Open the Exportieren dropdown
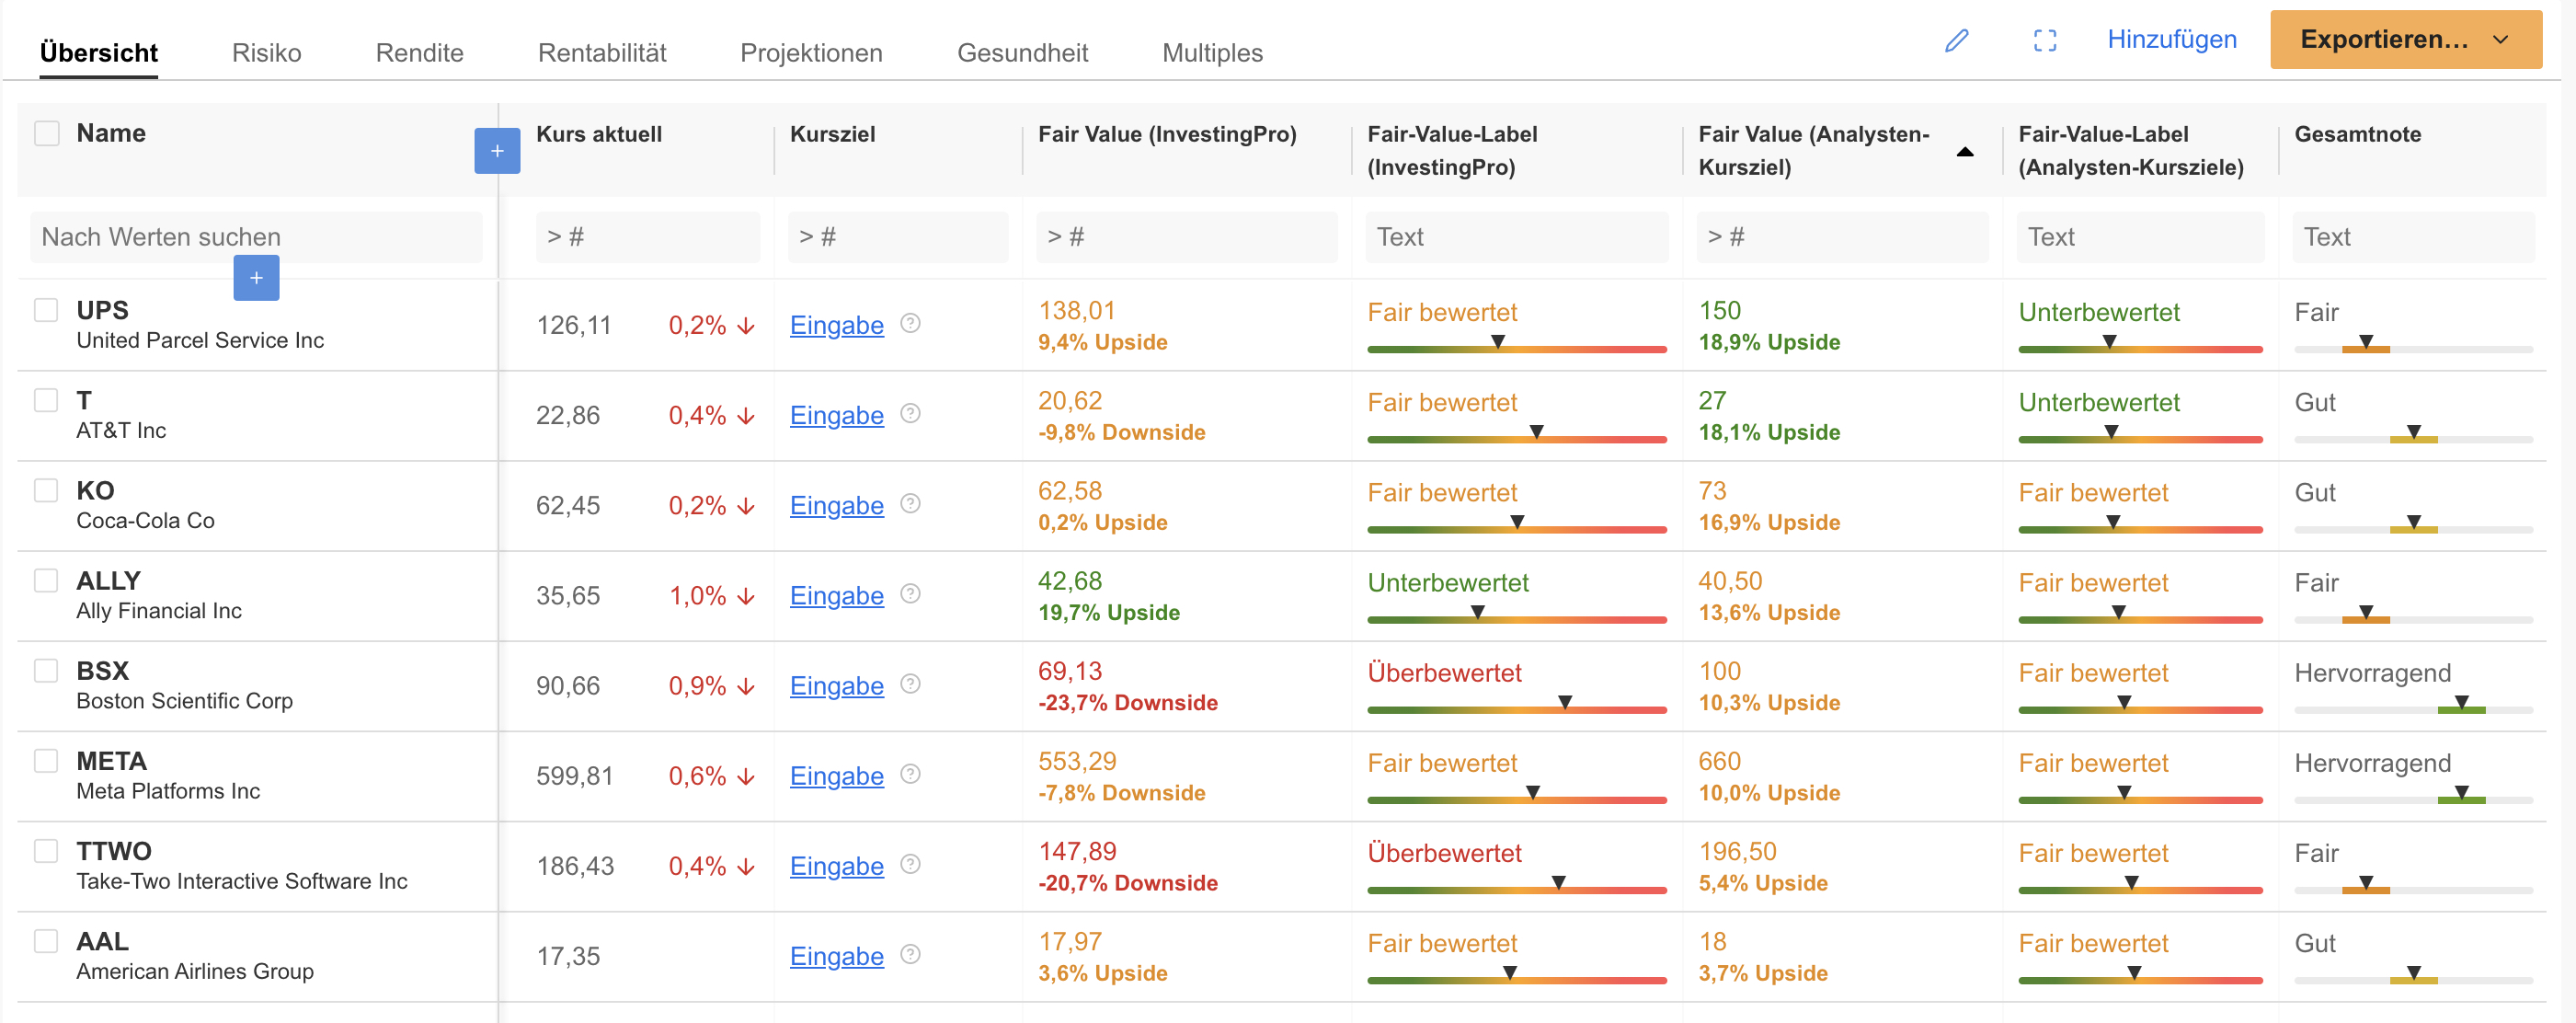Viewport: 2576px width, 1023px height. [x=2406, y=40]
